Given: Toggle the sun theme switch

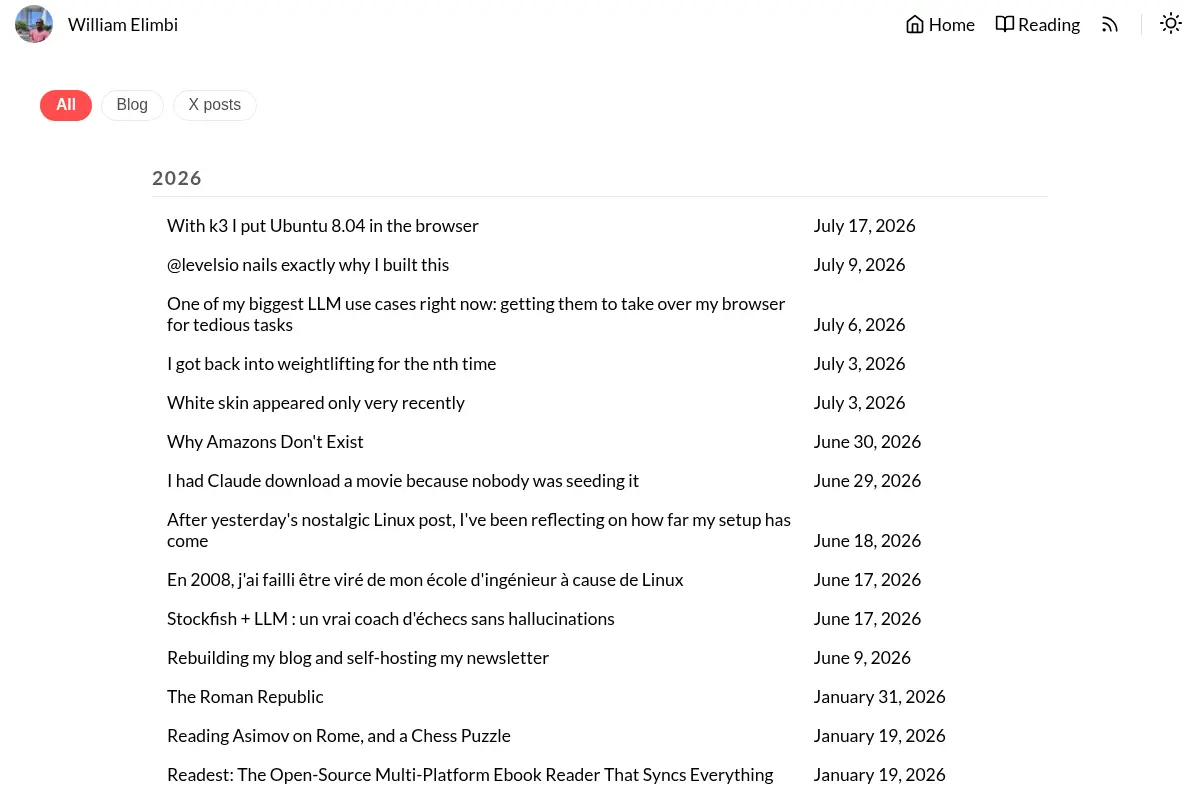Looking at the screenshot, I should coord(1171,24).
